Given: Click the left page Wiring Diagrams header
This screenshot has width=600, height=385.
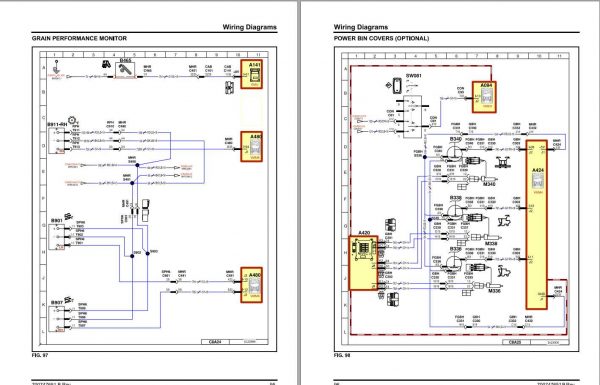Looking at the screenshot, I should (249, 27).
